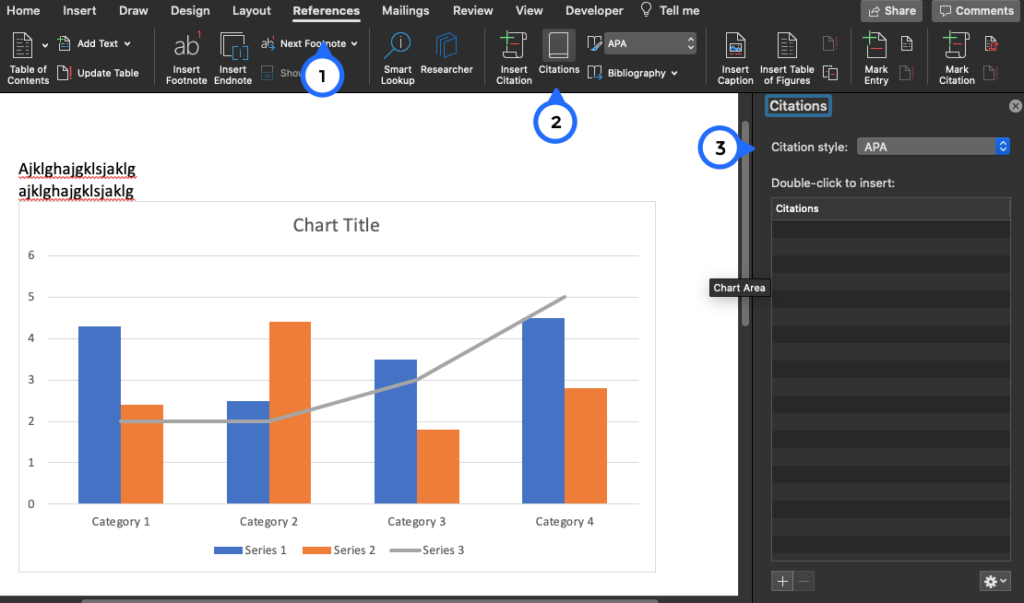Open the gear settings menu in Citations pane

[x=995, y=581]
